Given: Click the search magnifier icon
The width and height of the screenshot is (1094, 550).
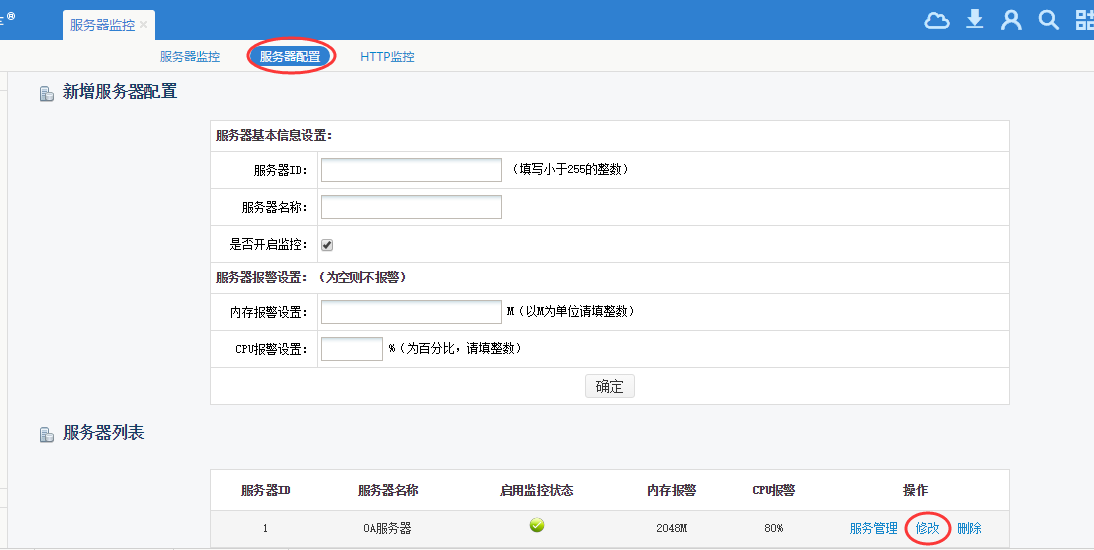Looking at the screenshot, I should [1048, 20].
